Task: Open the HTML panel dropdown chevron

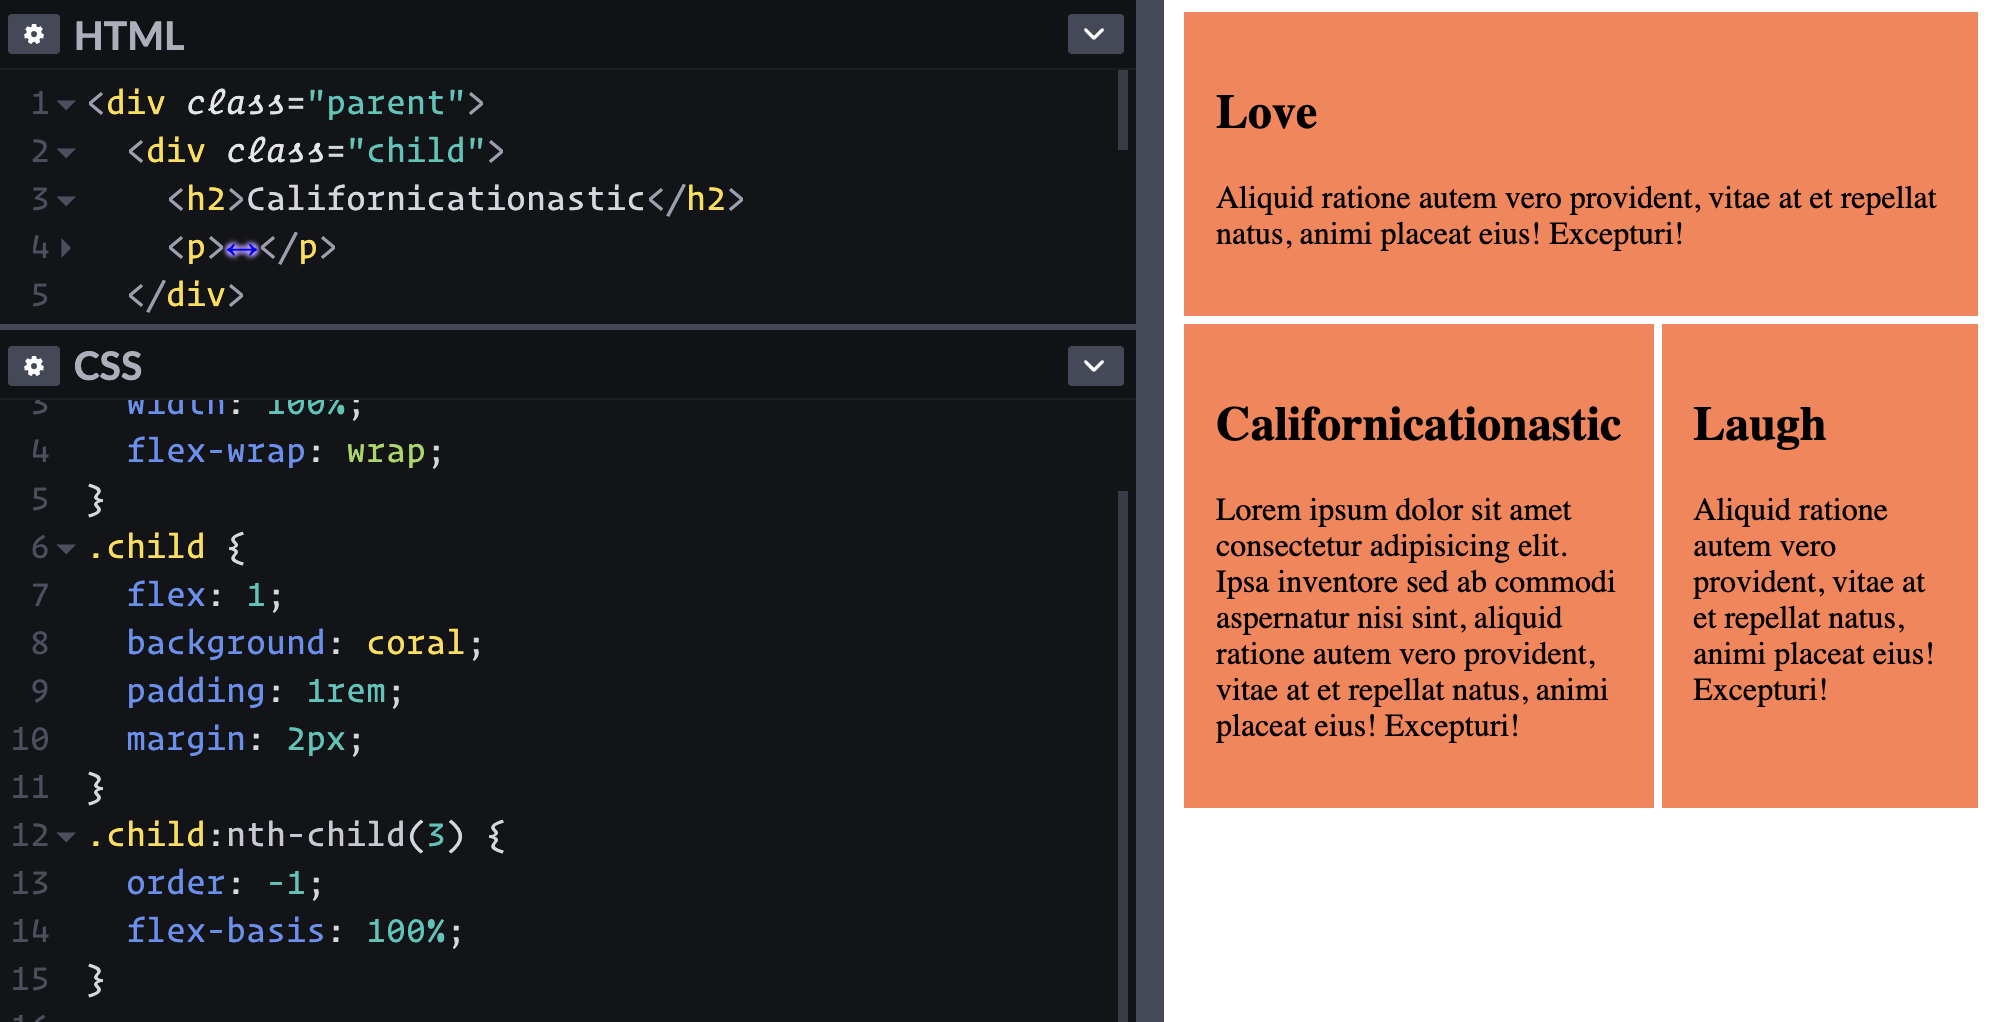Action: click(1095, 34)
